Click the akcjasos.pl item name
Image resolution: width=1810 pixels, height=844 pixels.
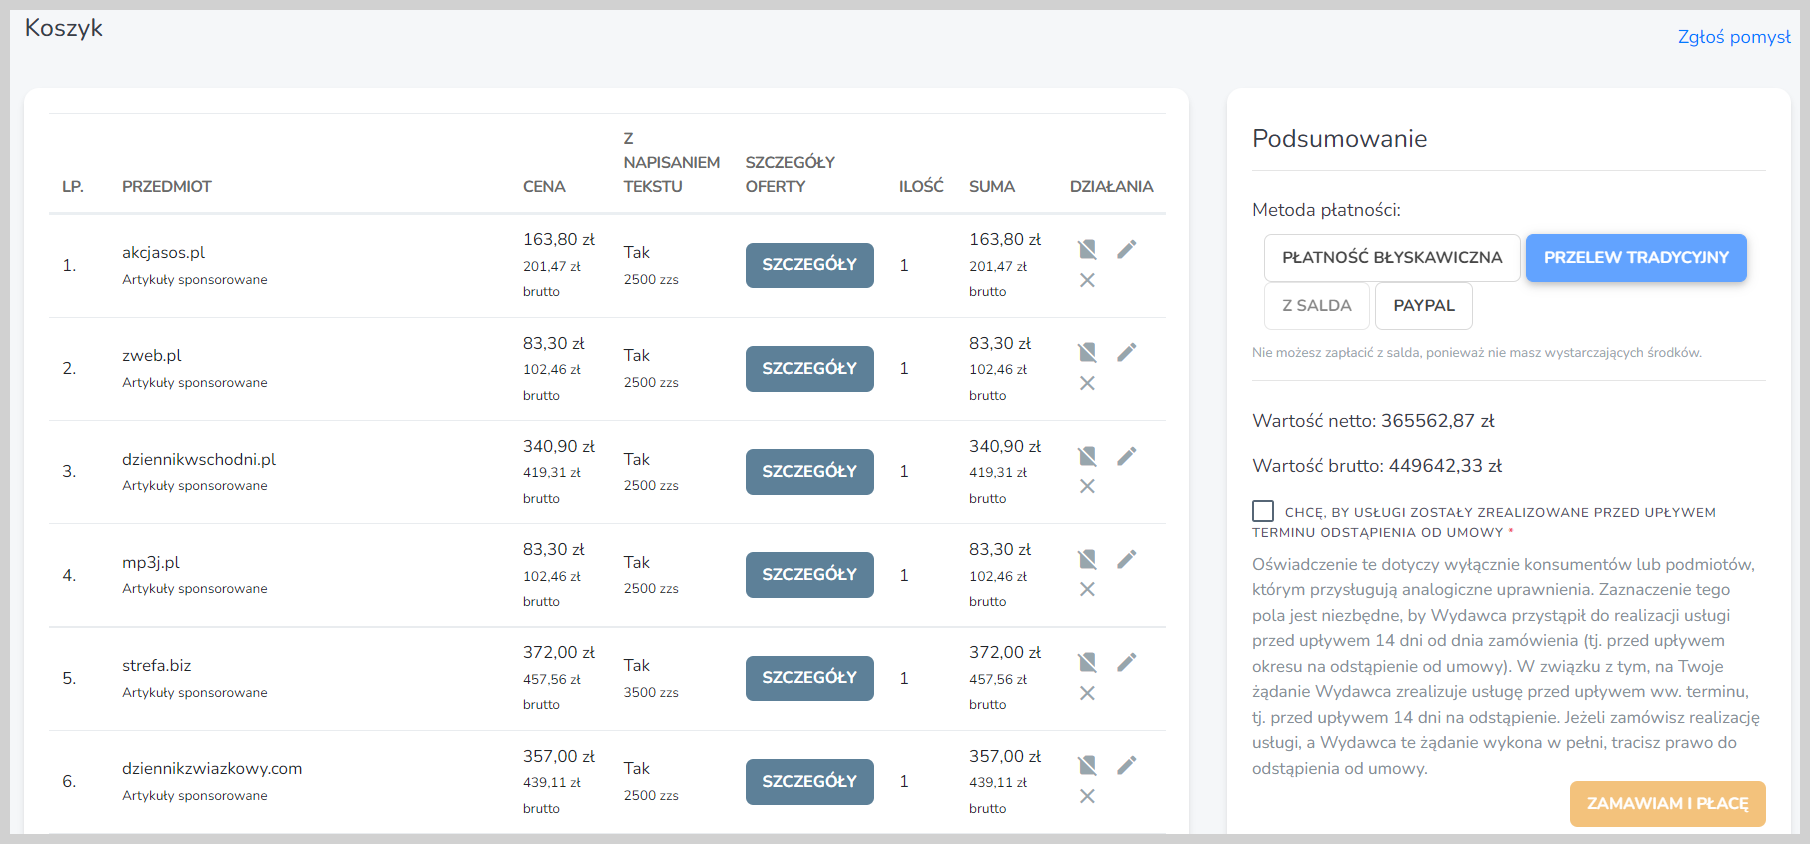click(x=164, y=253)
